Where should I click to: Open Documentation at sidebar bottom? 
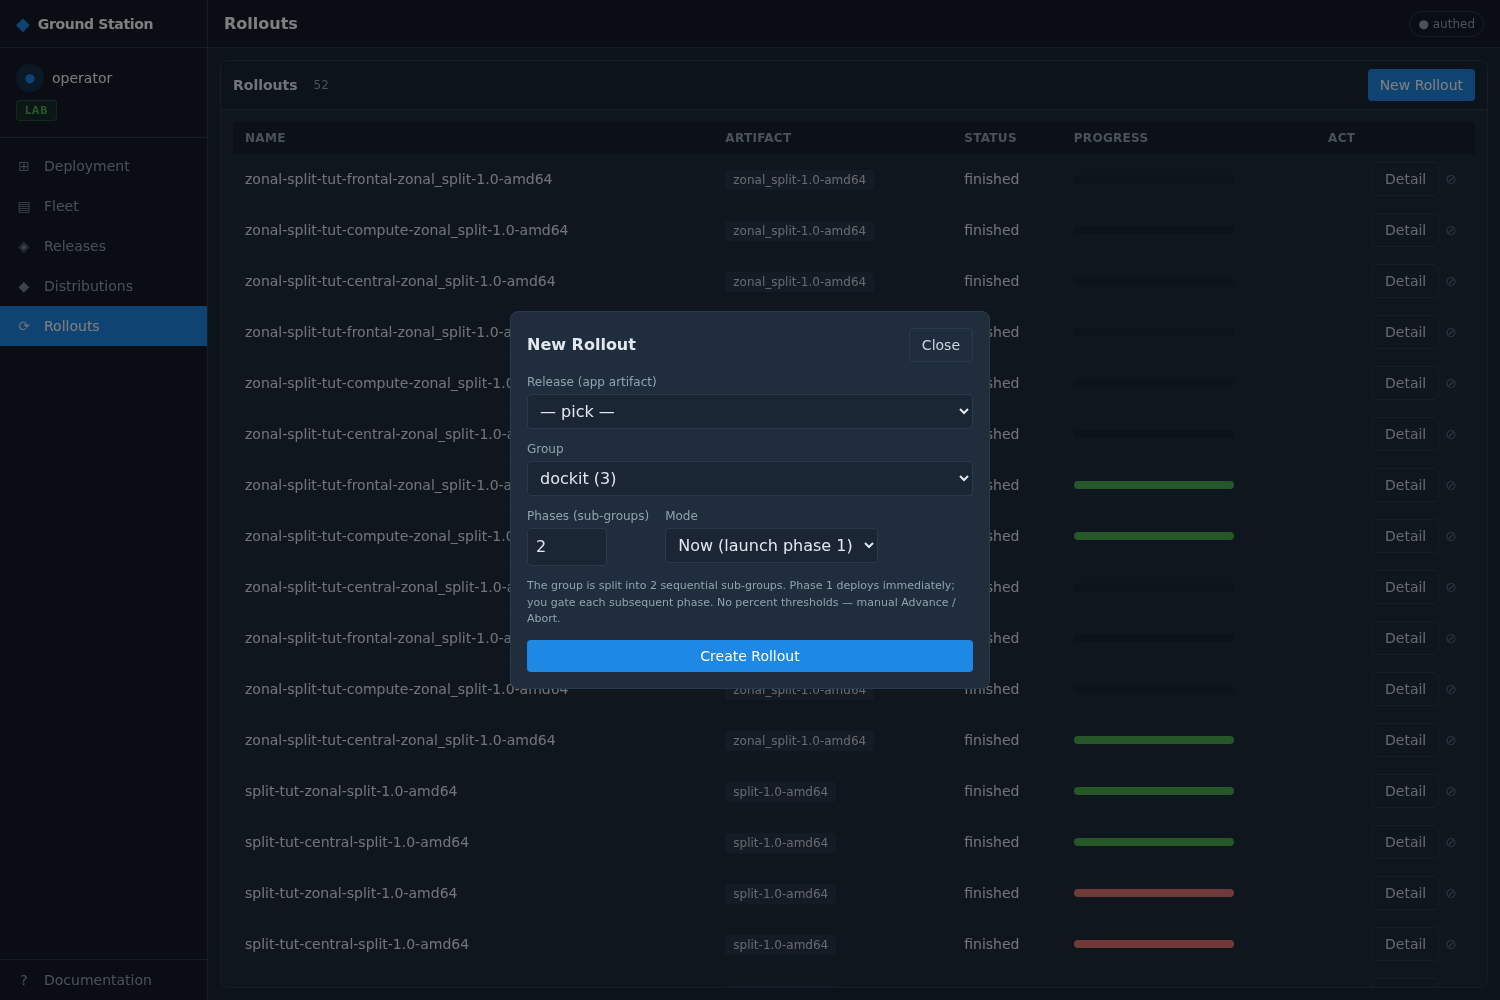point(104,980)
